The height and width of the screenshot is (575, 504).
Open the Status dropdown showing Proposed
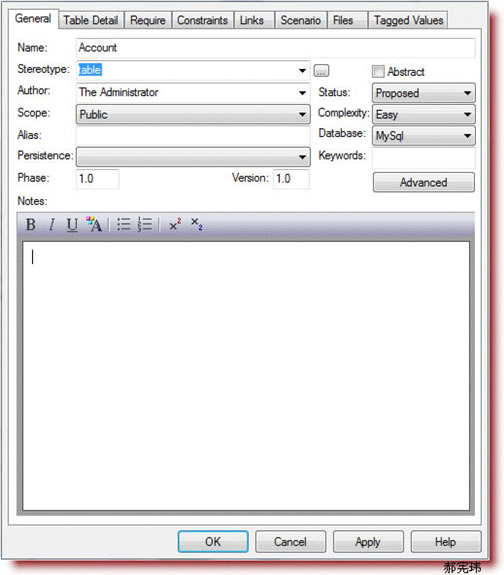tap(424, 93)
